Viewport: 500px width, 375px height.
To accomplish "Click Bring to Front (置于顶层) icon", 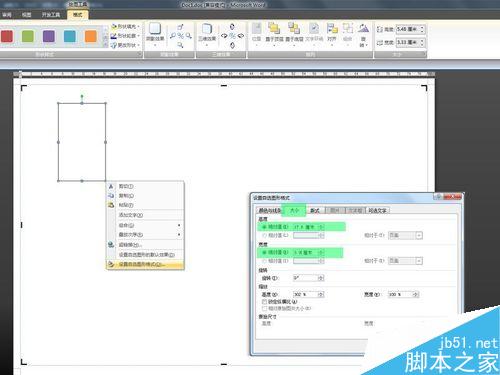I will point(274,33).
